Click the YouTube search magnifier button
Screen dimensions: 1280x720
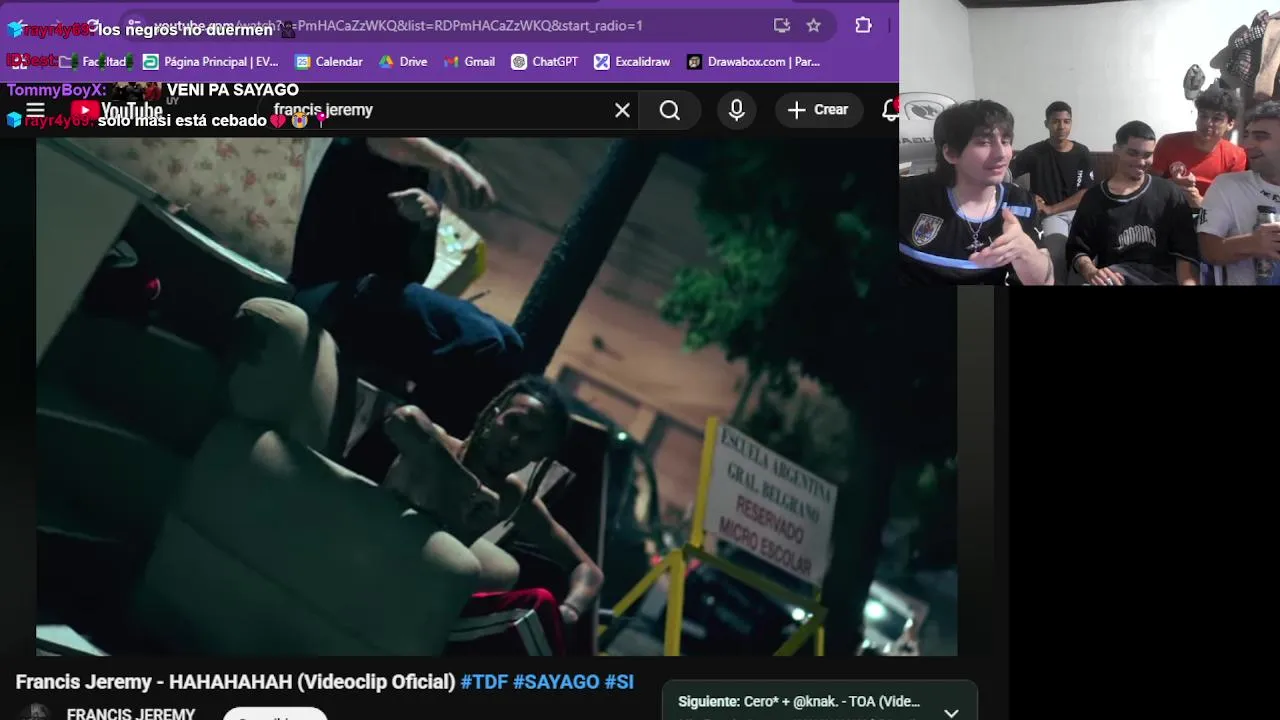pyautogui.click(x=670, y=110)
